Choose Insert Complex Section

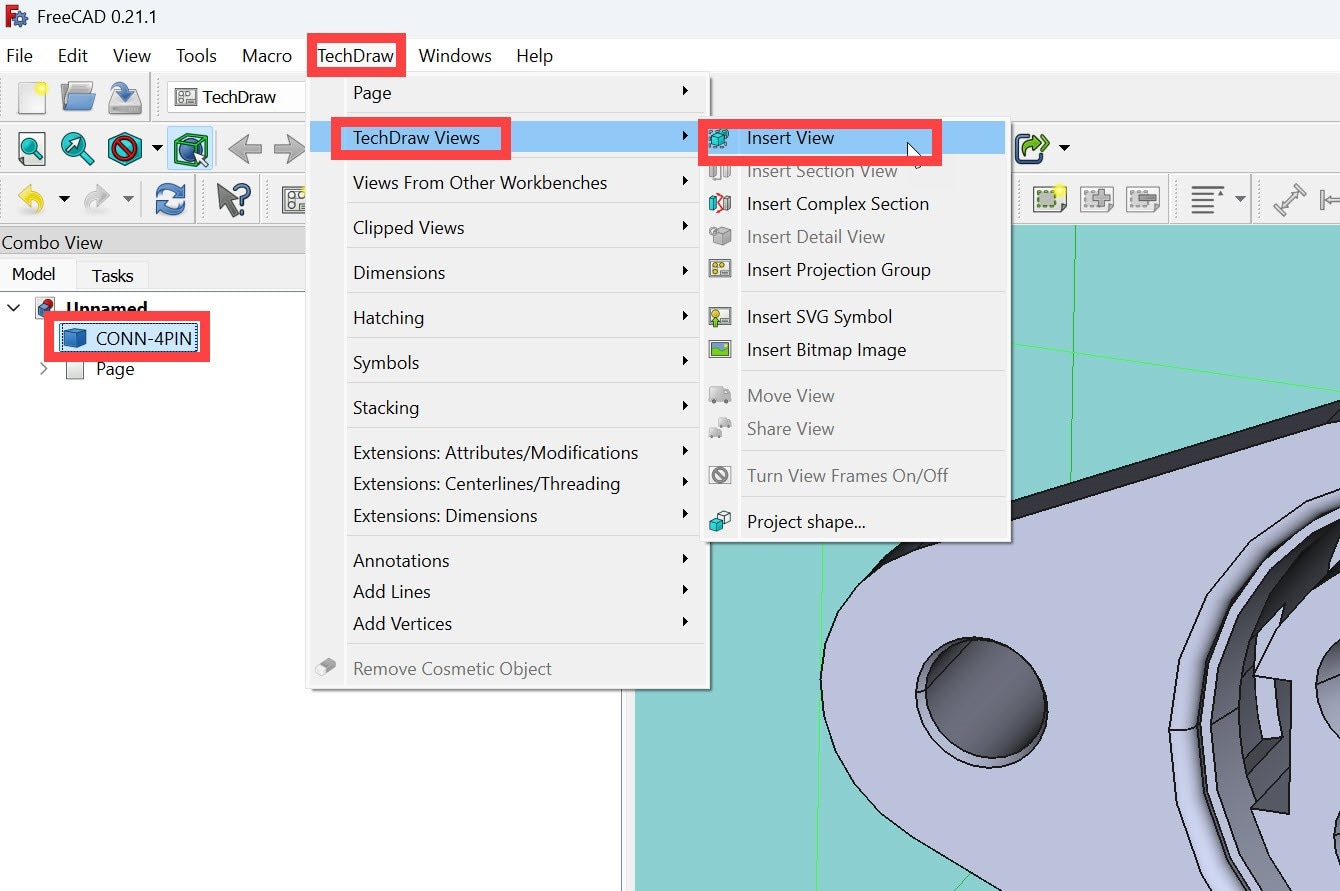(x=837, y=204)
